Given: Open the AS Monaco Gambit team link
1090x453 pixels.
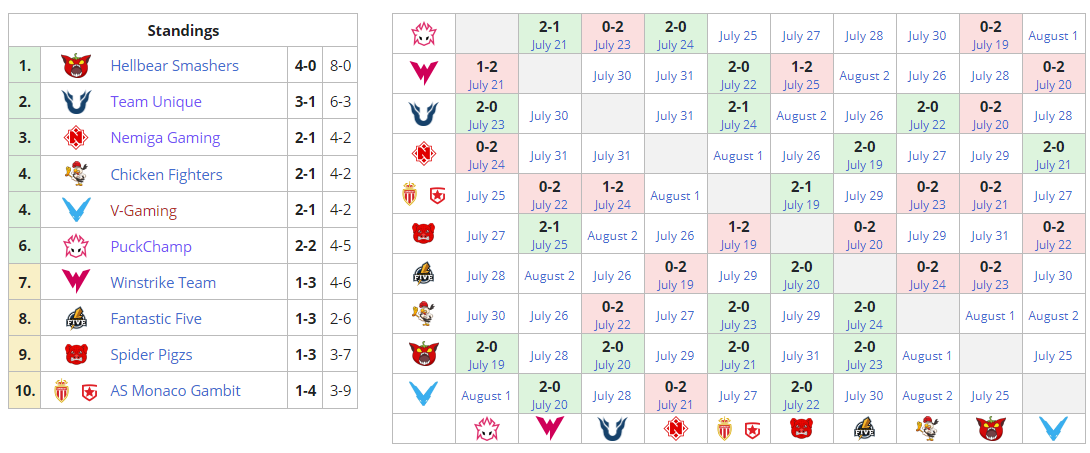Looking at the screenshot, I should 175,391.
